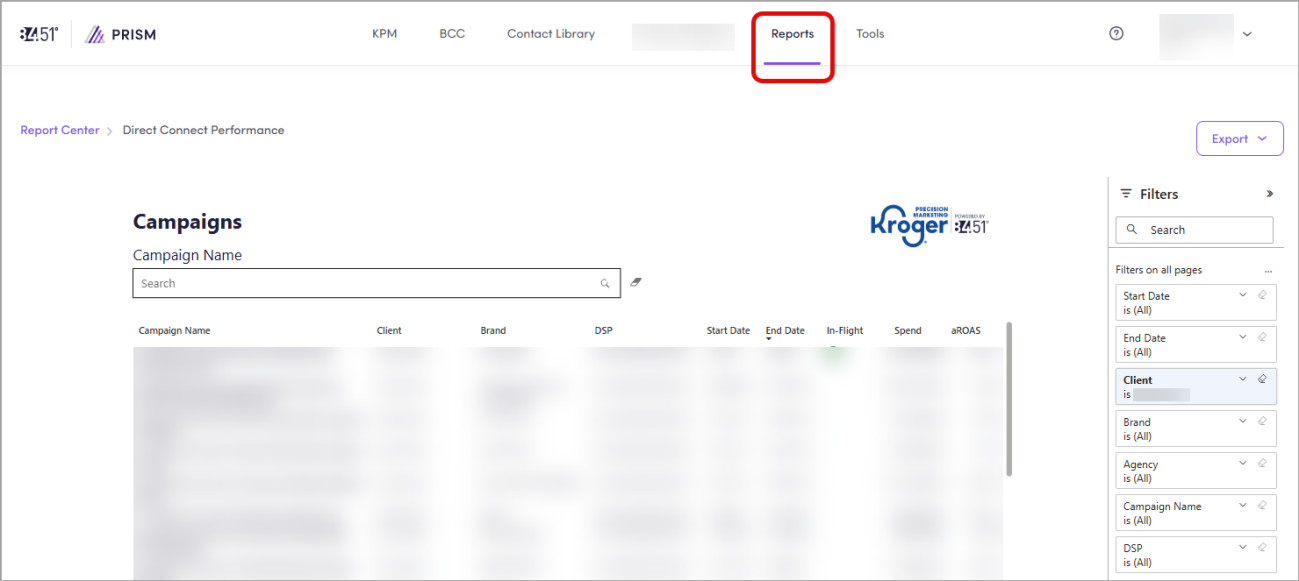The image size is (1299, 581).
Task: Open the Contact Library tab
Action: click(550, 34)
